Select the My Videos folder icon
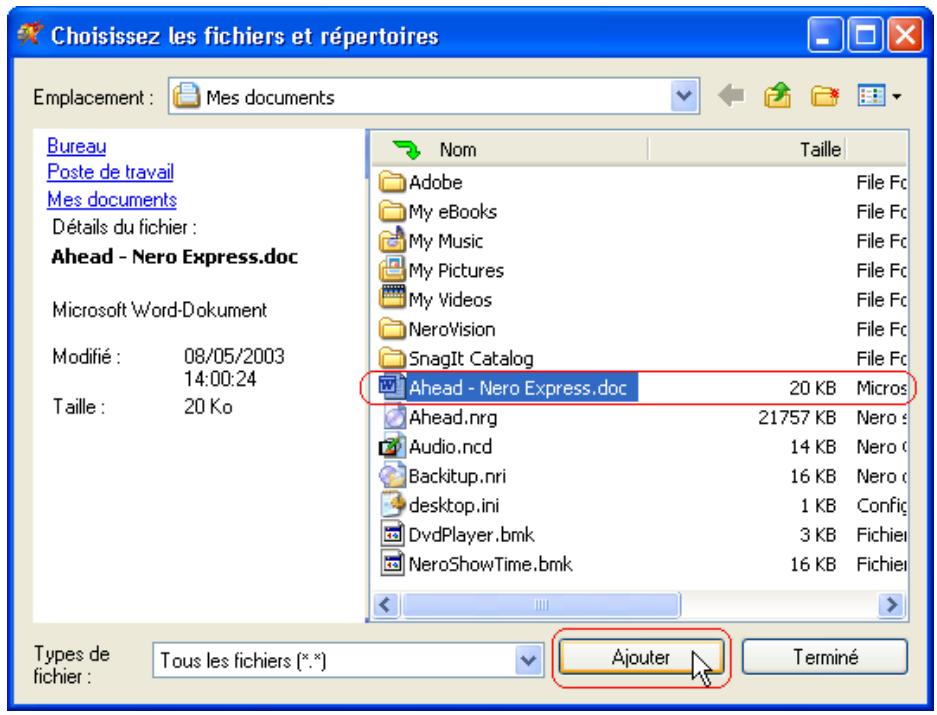This screenshot has width=937, height=715. click(x=392, y=298)
